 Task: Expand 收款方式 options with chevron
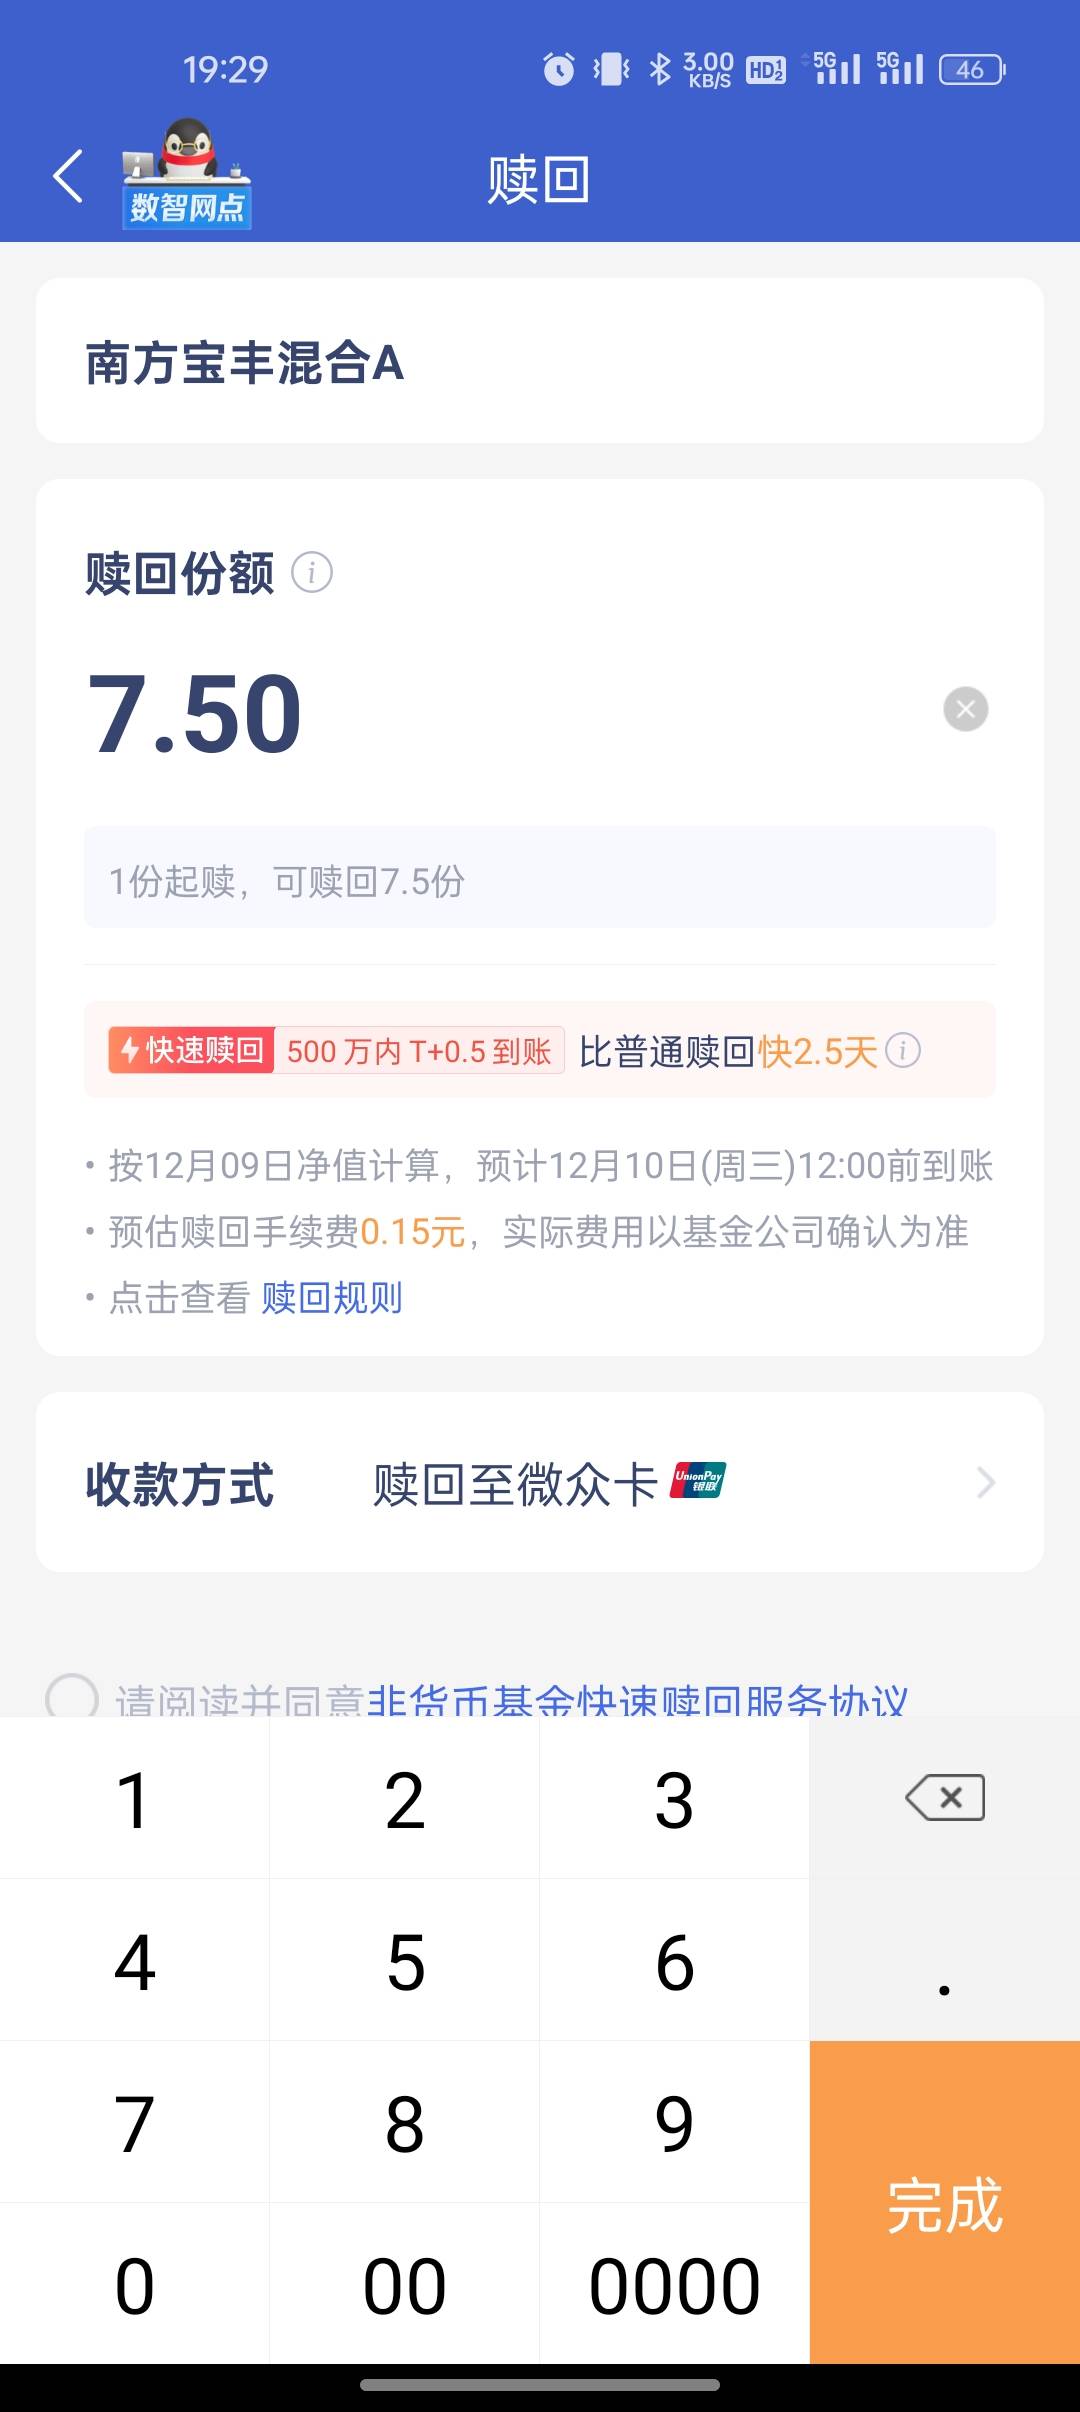tap(986, 1482)
